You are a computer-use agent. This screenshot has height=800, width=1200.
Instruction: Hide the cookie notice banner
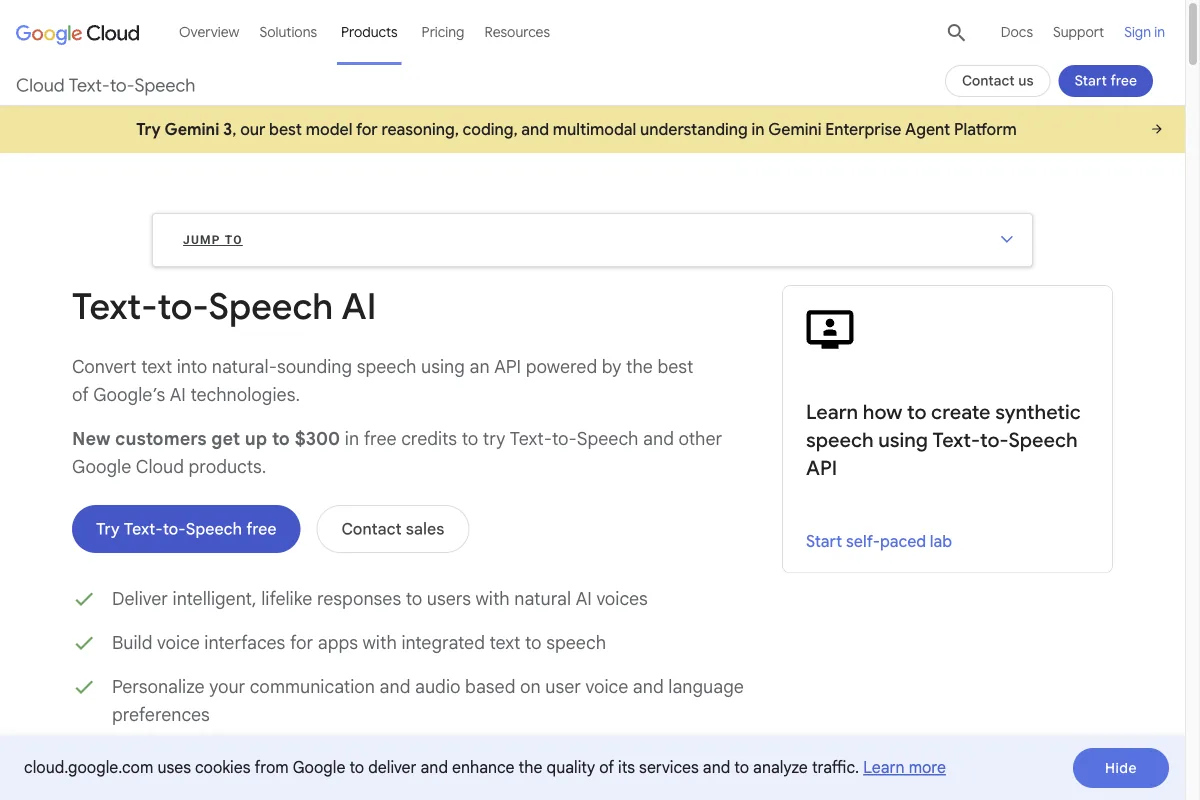(x=1120, y=768)
